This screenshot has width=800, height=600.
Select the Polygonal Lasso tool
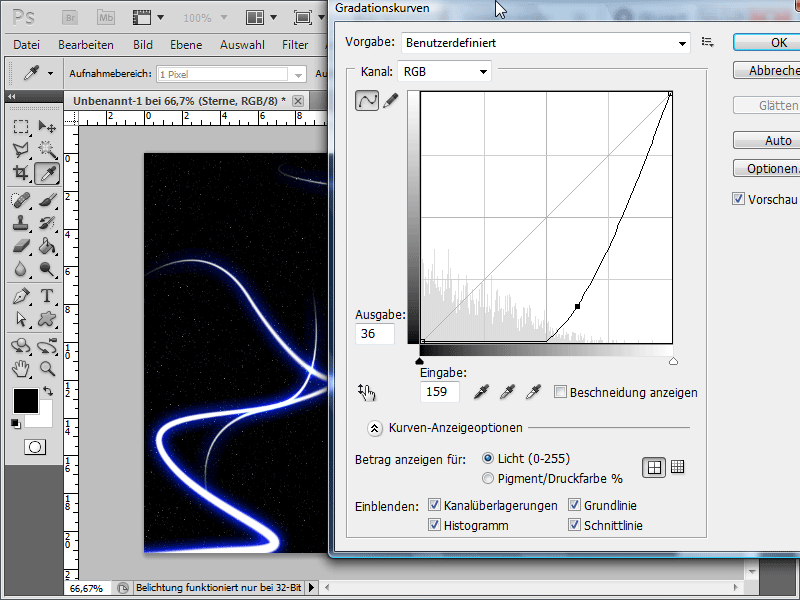[21, 149]
